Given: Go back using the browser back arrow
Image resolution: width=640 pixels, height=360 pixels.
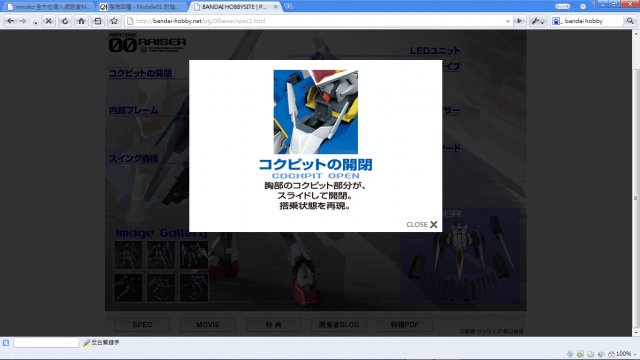Looking at the screenshot, I should click(x=10, y=21).
